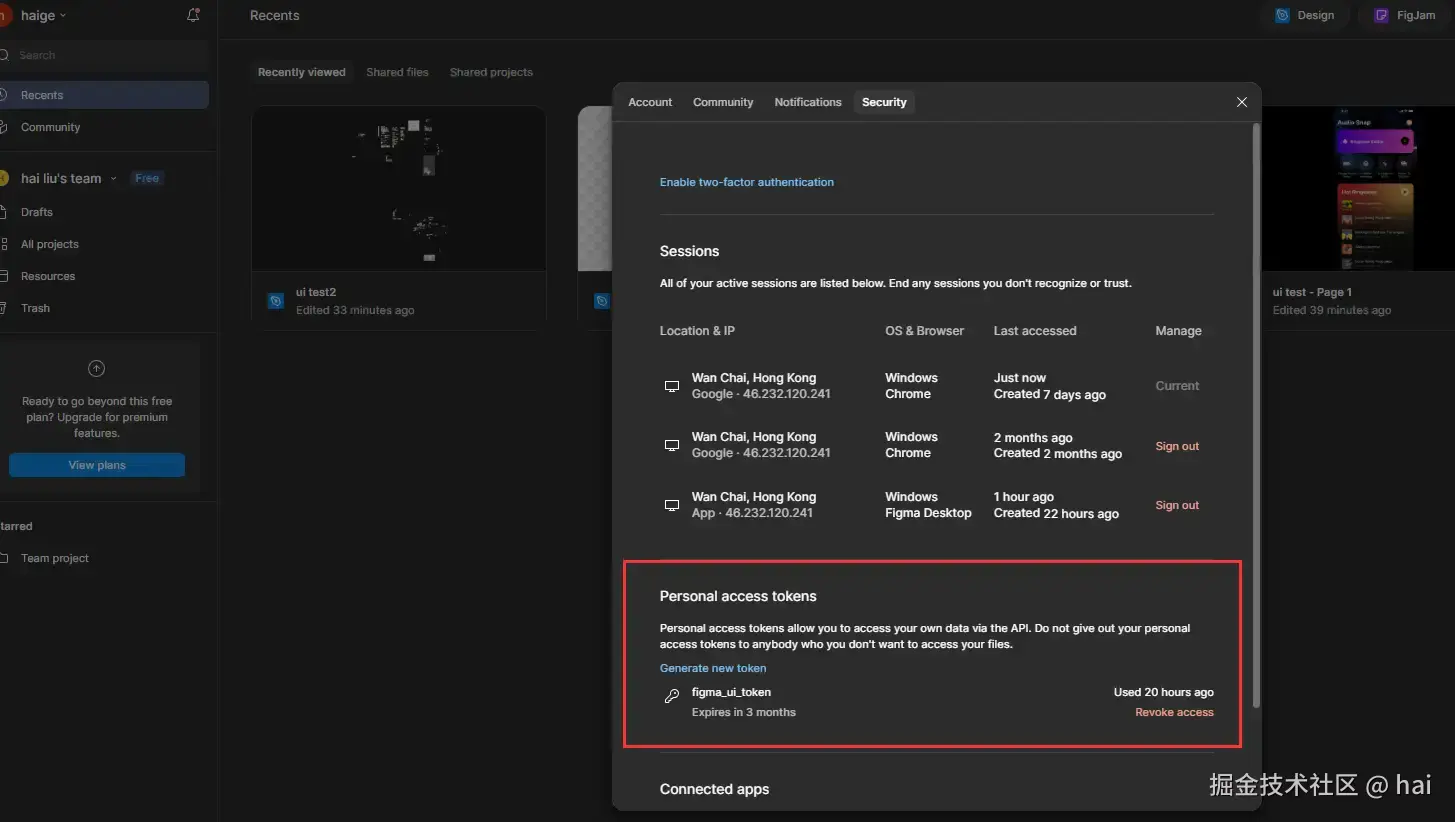Open the Shared projects tab
The height and width of the screenshot is (822, 1455).
tap(491, 72)
